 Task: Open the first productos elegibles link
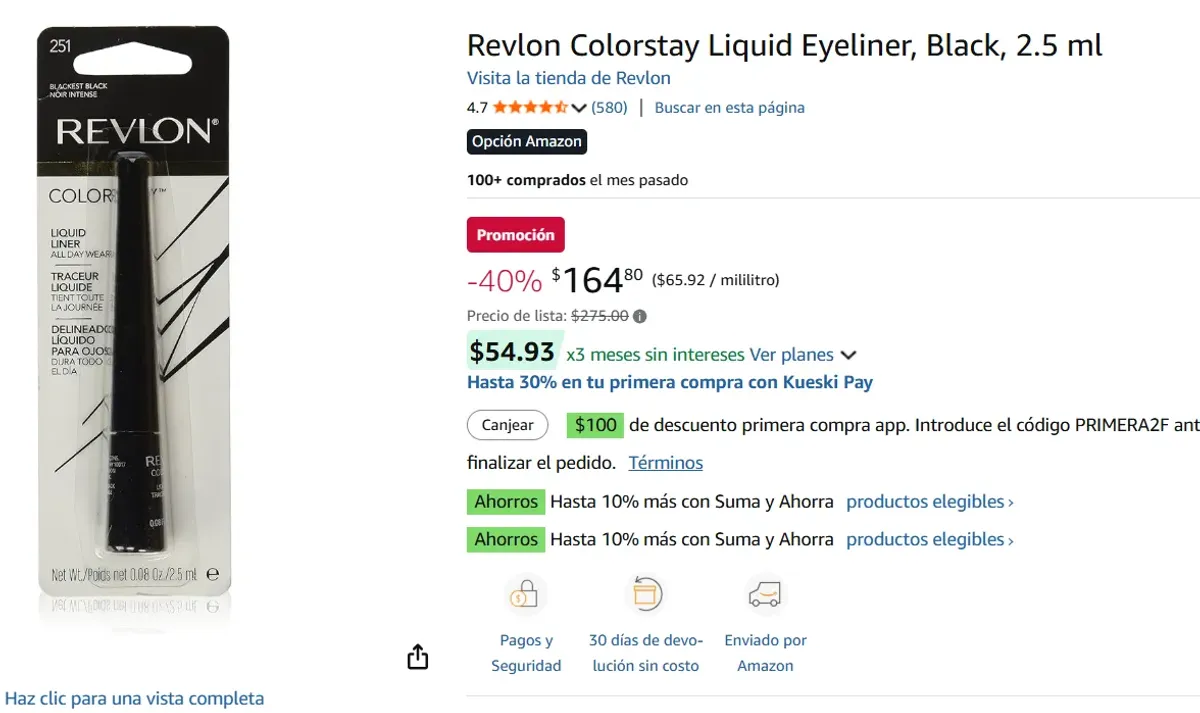(x=927, y=501)
